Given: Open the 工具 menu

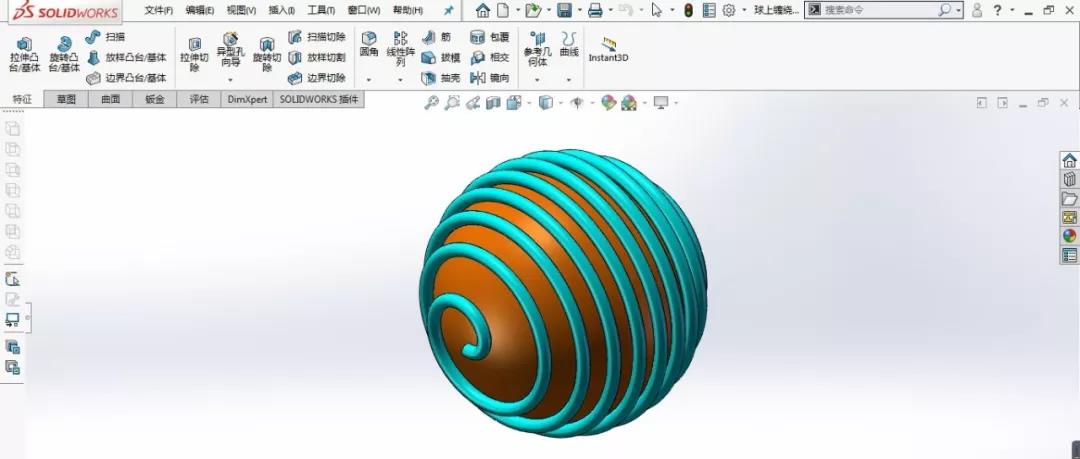Looking at the screenshot, I should [x=321, y=10].
